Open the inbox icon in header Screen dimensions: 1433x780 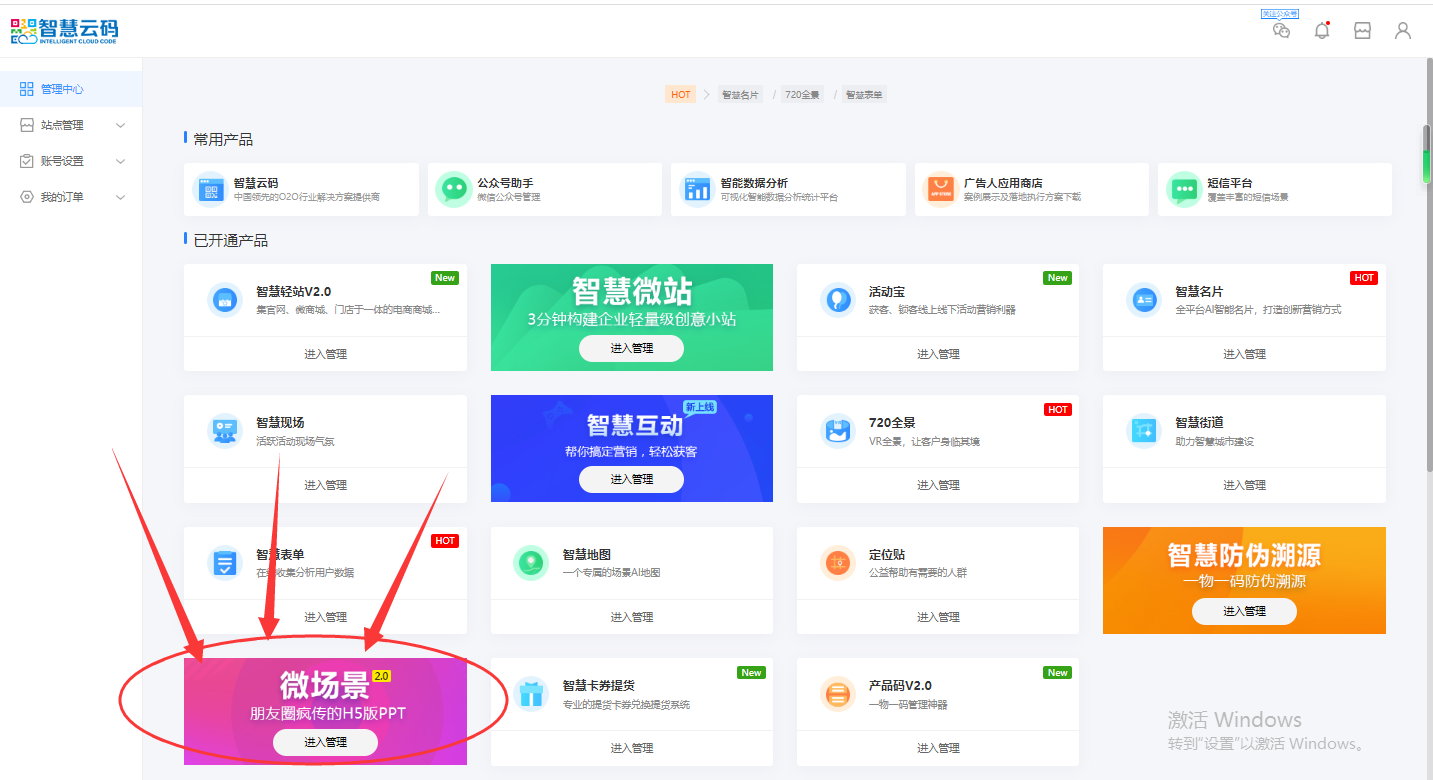1362,30
